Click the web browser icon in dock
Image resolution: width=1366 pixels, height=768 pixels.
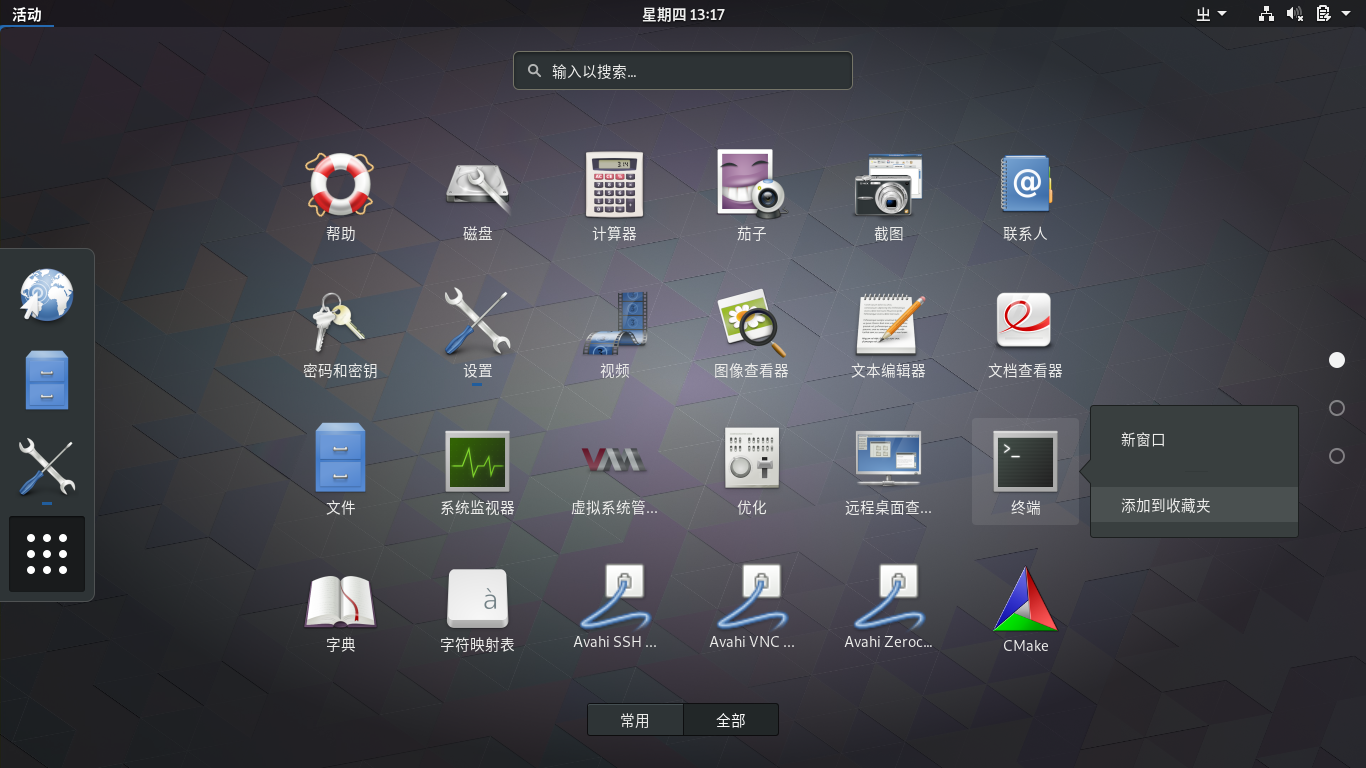point(47,295)
